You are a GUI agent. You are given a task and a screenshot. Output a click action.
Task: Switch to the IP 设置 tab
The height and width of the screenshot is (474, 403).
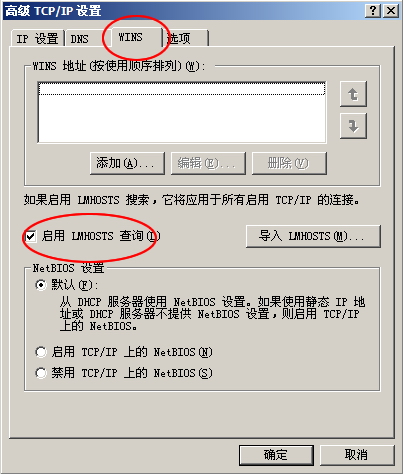coord(37,39)
